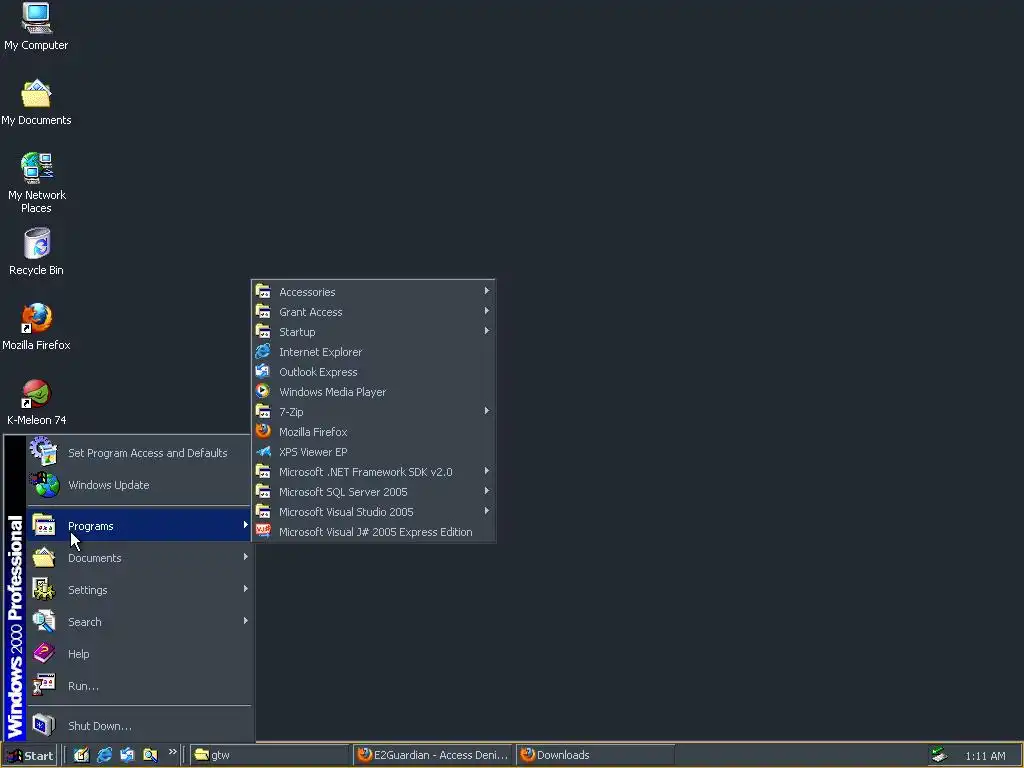Expand the Startup submenu arrow
This screenshot has width=1024, height=768.
point(487,330)
